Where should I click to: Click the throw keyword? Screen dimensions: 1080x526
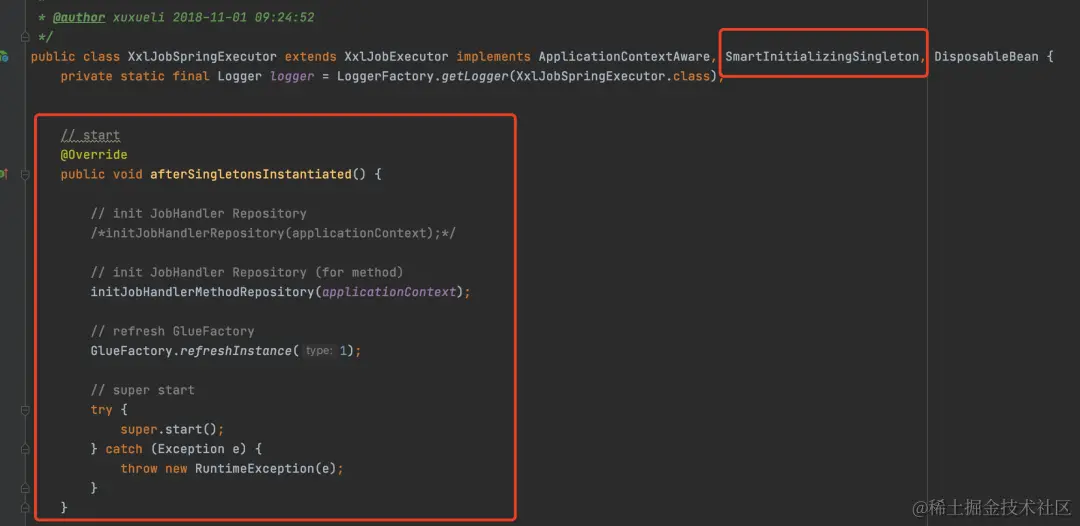[x=139, y=469]
